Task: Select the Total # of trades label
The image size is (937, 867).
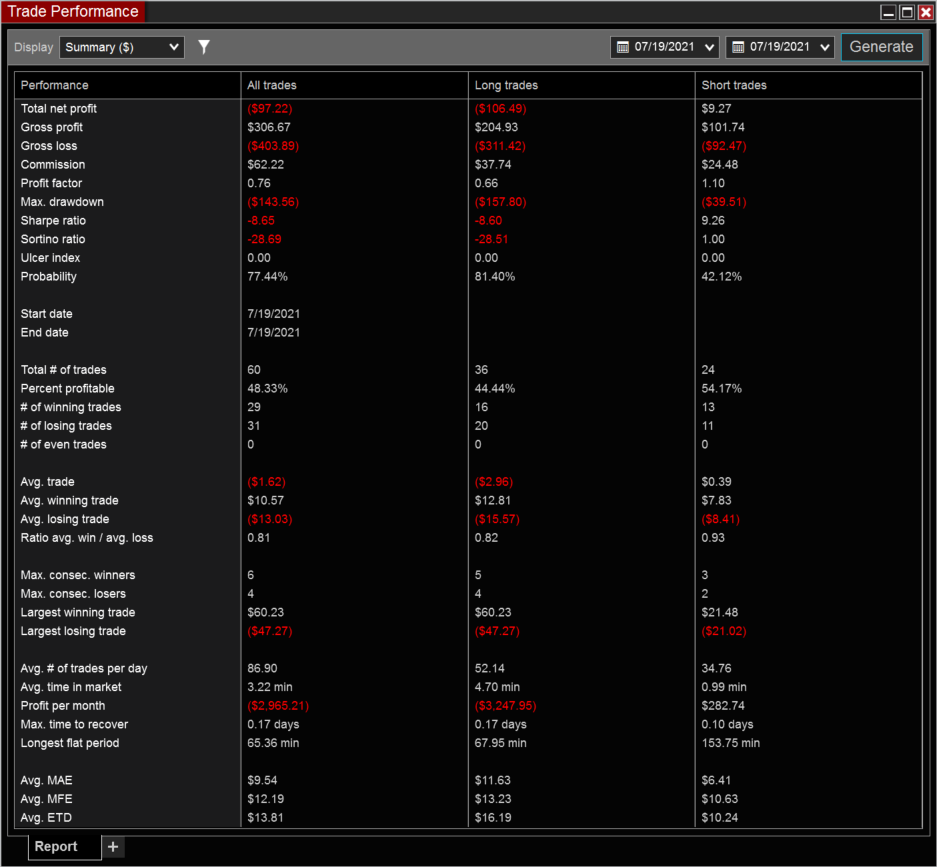Action: click(x=63, y=369)
